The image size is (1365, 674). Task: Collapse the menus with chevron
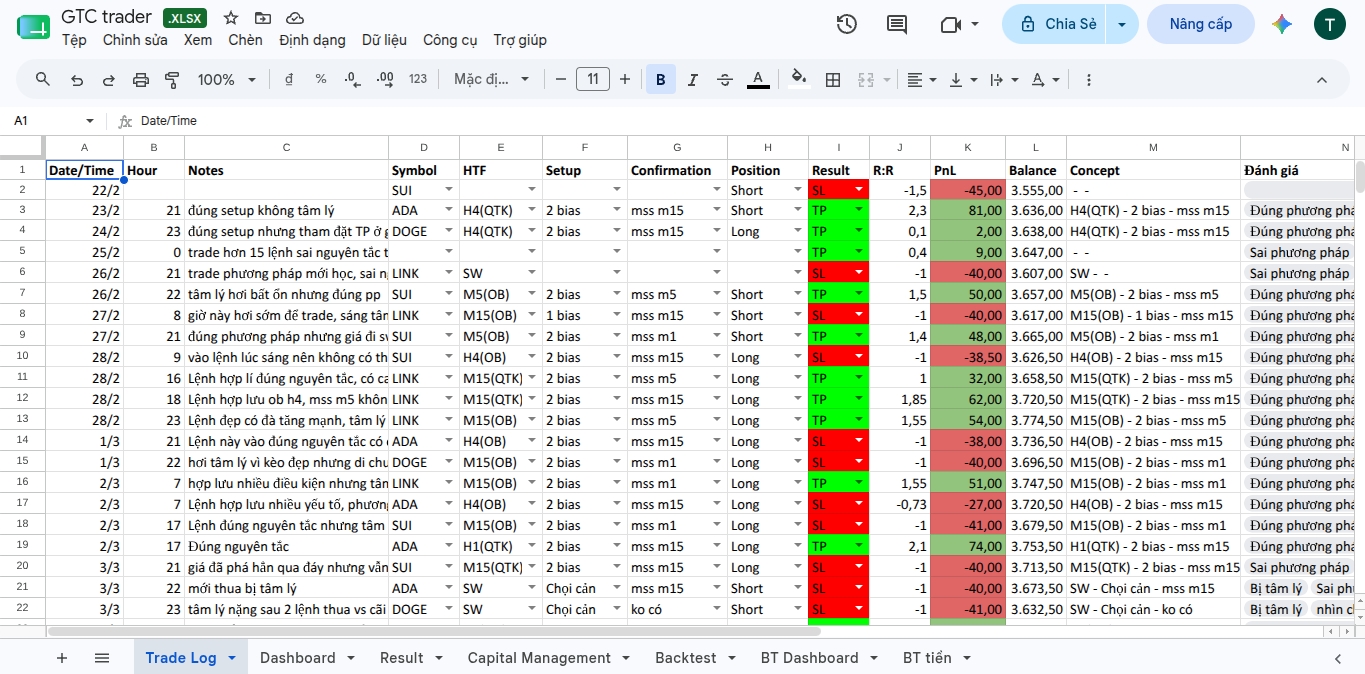[x=1321, y=79]
